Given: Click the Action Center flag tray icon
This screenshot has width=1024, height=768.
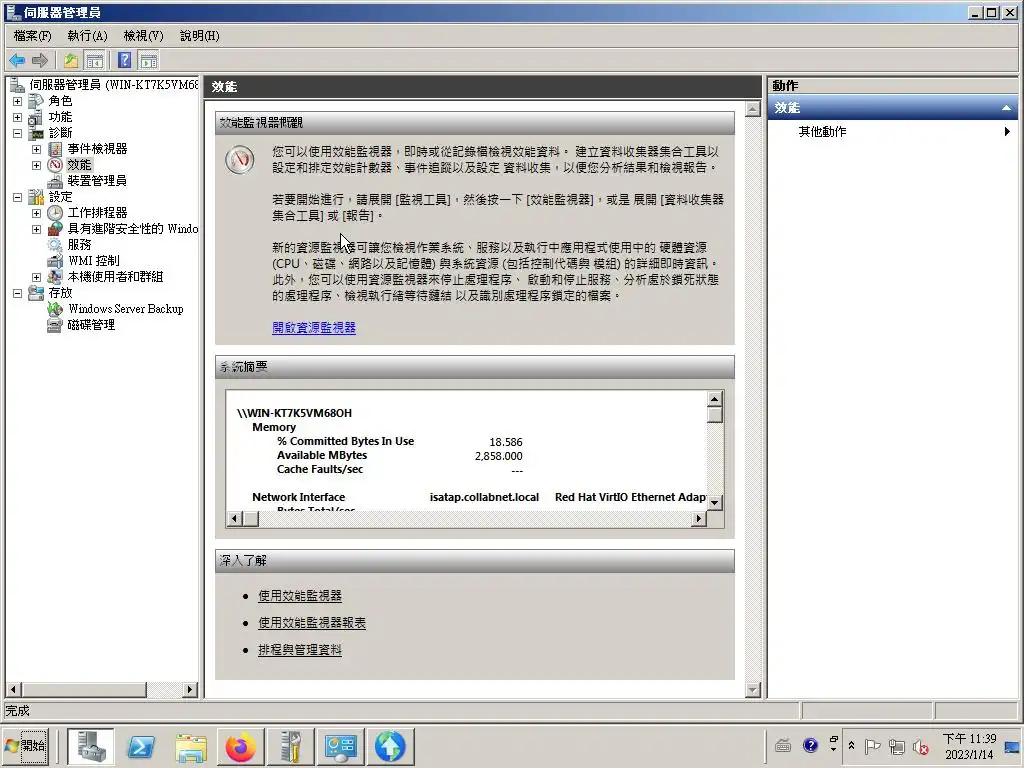Looking at the screenshot, I should pyautogui.click(x=872, y=746).
